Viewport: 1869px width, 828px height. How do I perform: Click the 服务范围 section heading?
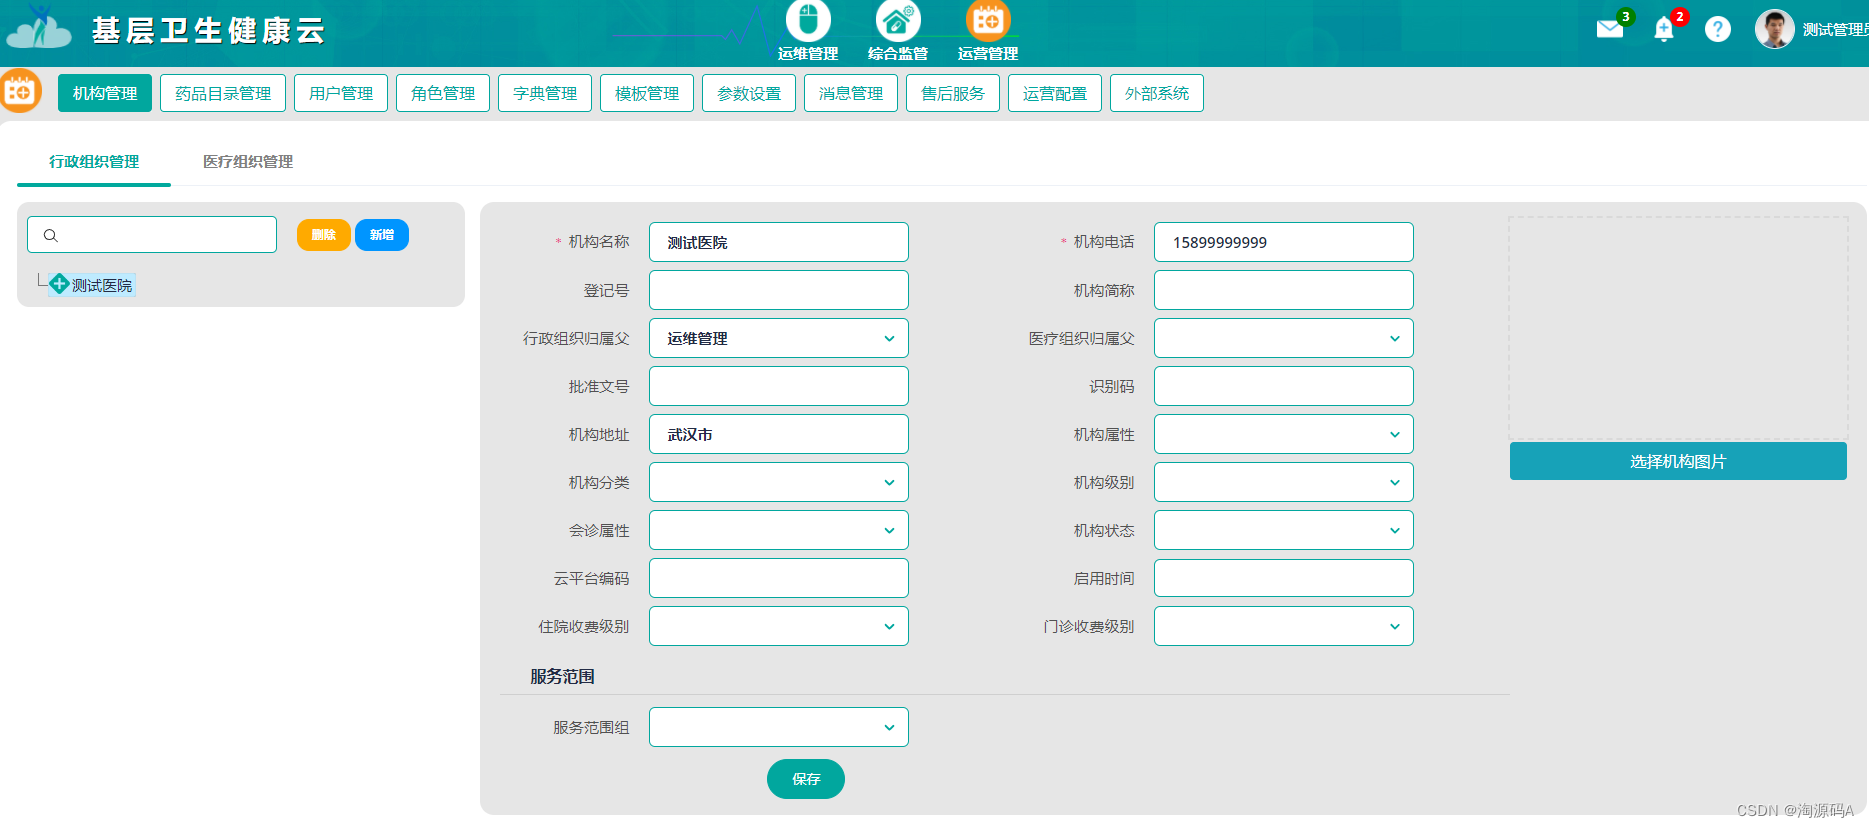[x=562, y=676]
